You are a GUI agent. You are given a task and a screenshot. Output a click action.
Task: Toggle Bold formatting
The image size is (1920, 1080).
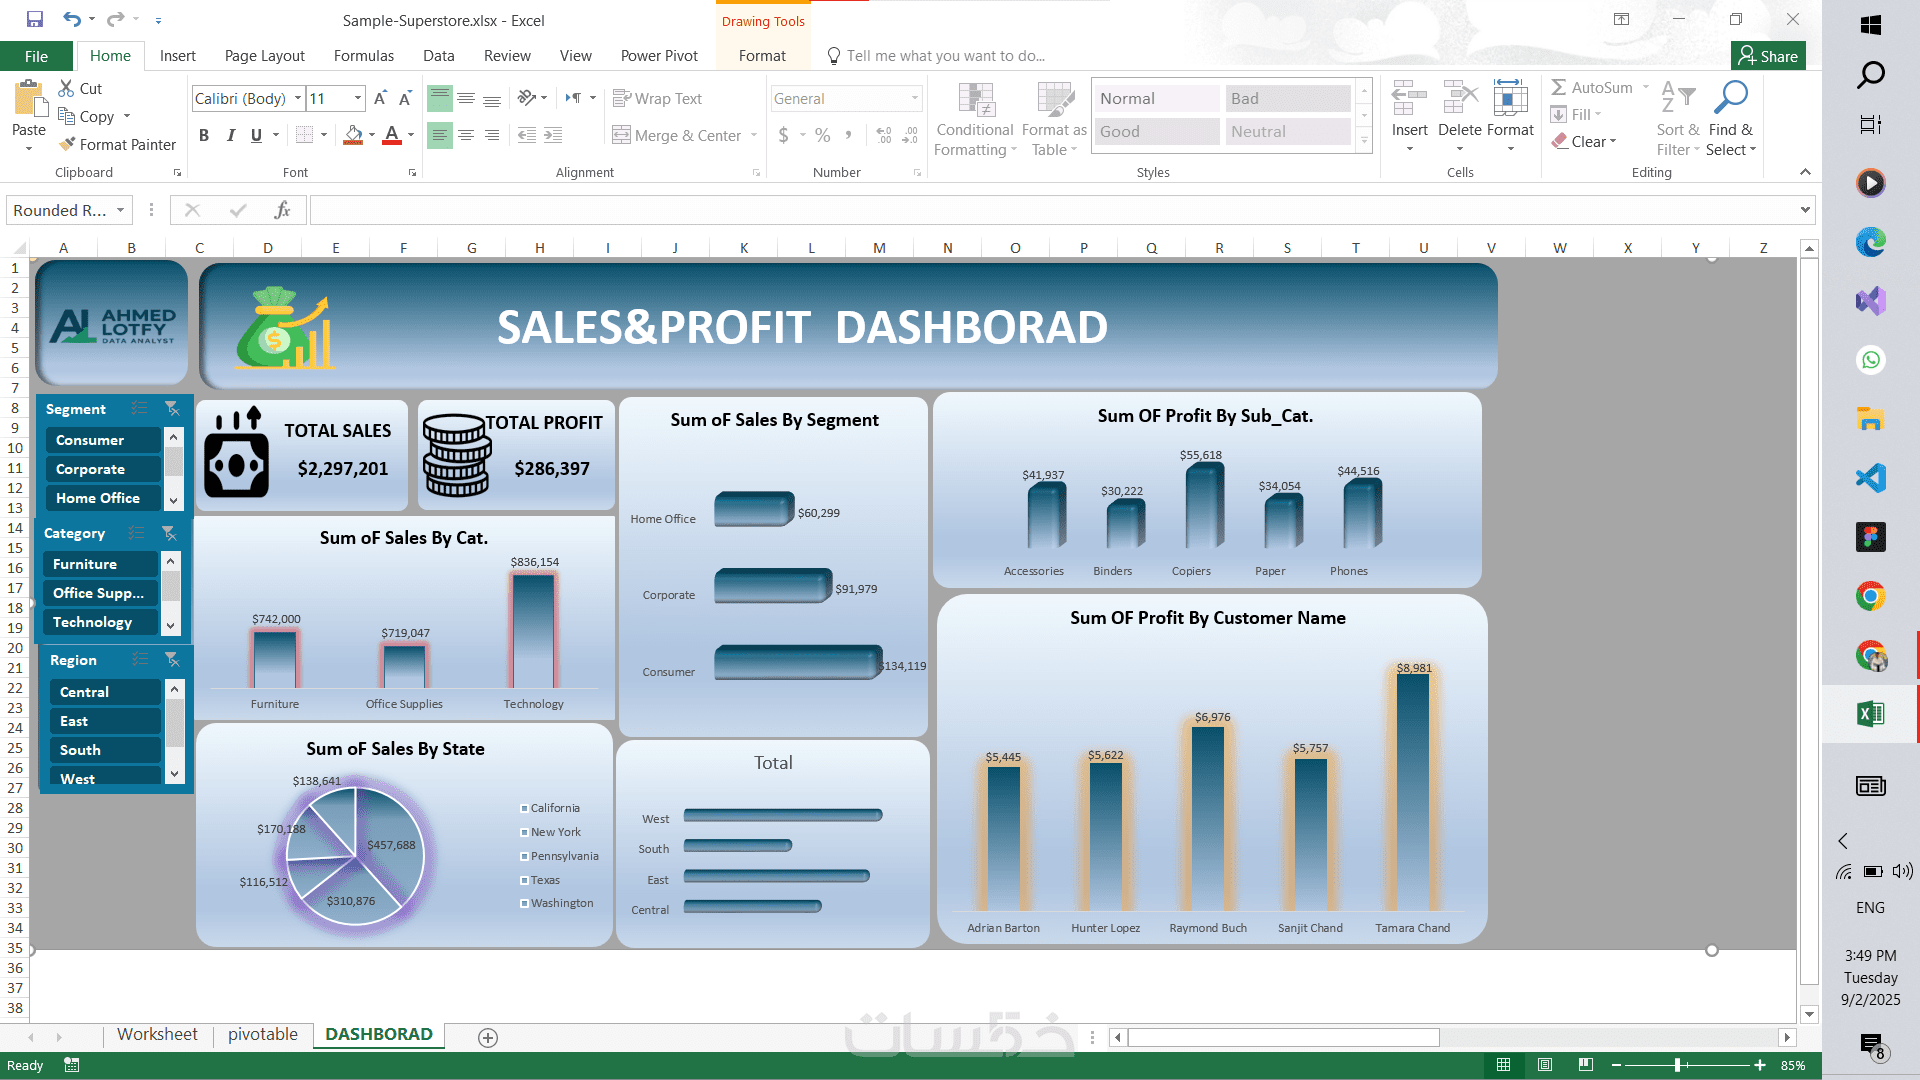point(204,135)
